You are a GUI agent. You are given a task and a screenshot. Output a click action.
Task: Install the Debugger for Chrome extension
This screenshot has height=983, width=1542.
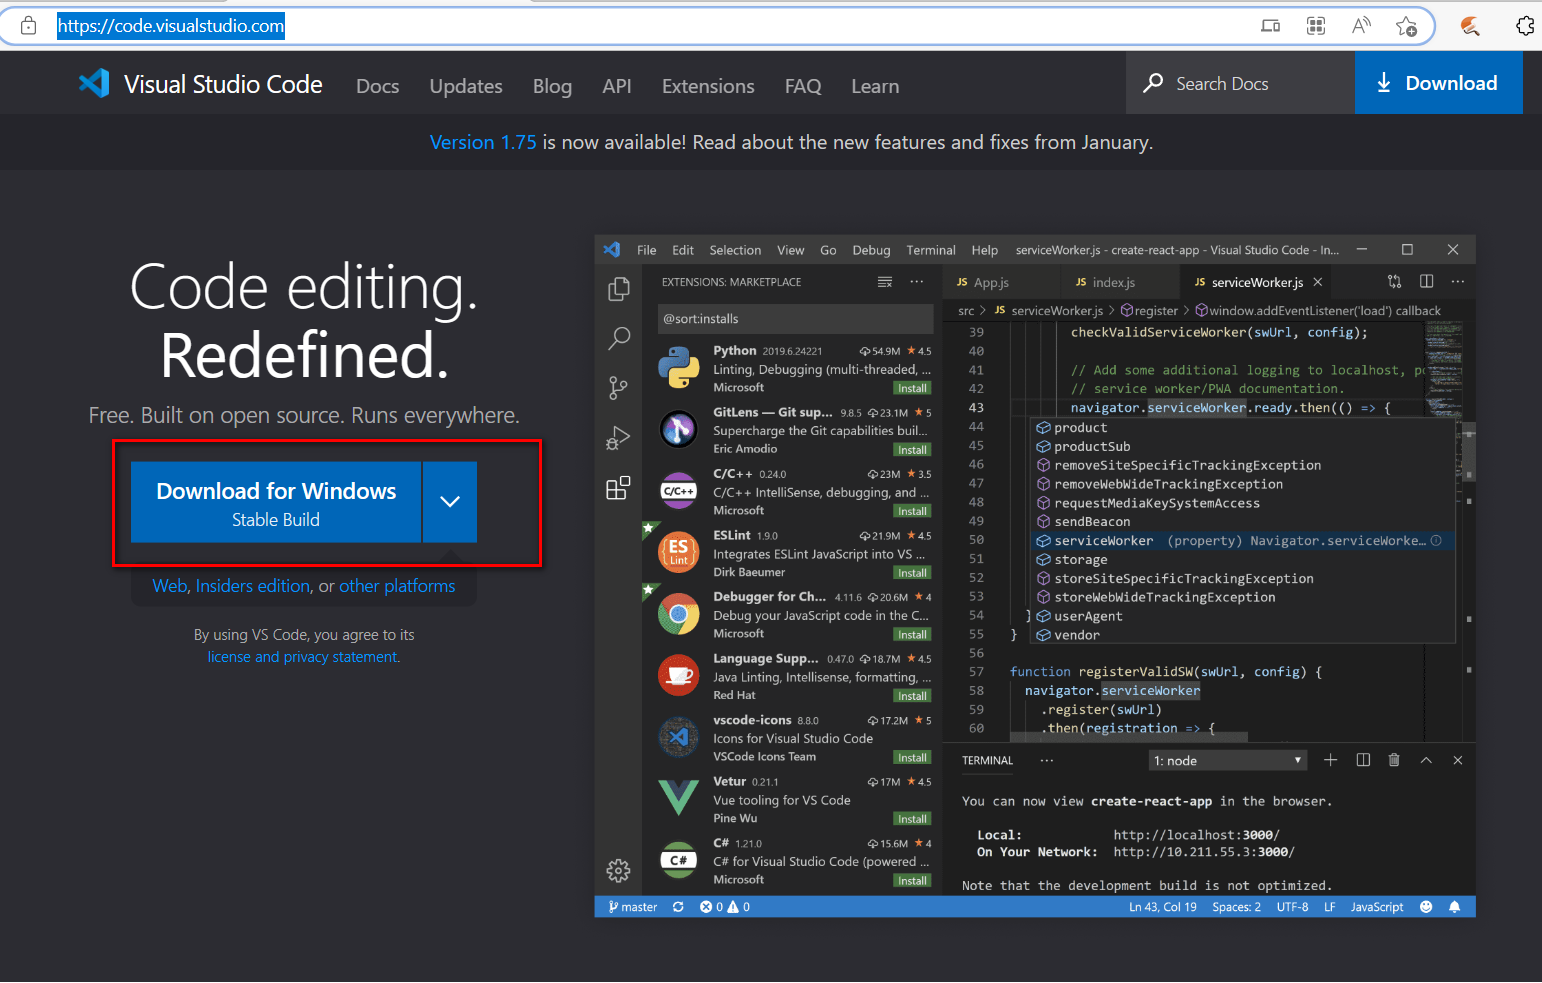(x=912, y=634)
